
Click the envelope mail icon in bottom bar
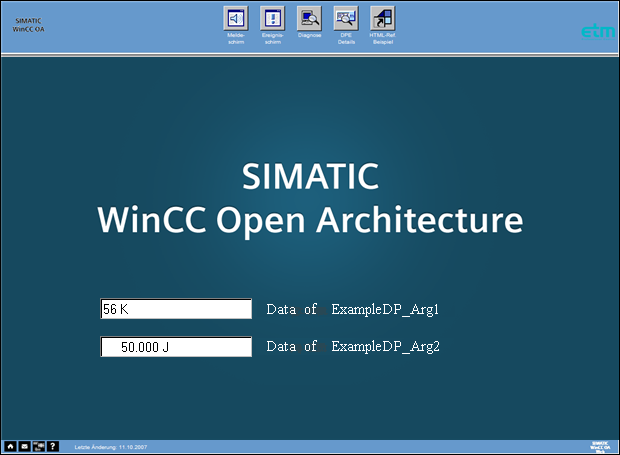(x=24, y=446)
